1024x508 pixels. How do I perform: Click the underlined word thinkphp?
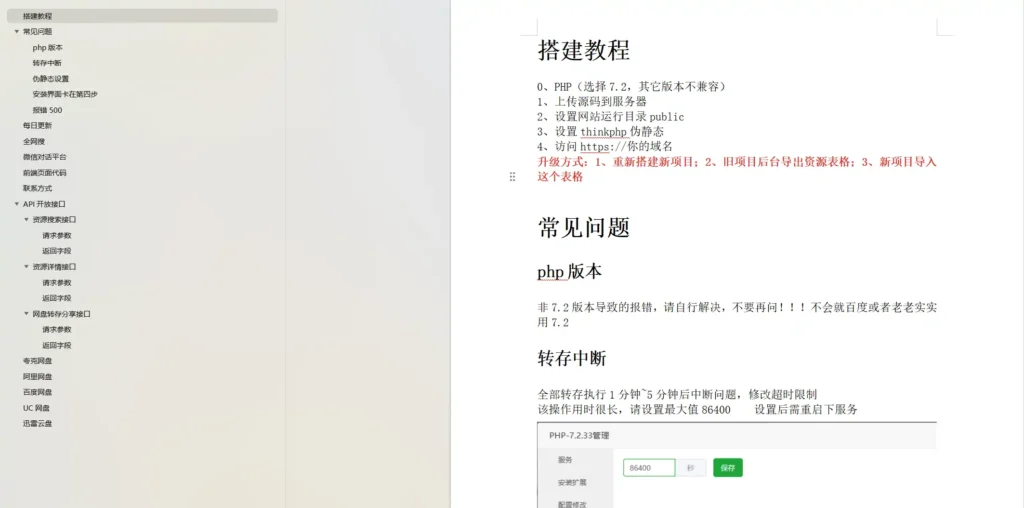603,131
